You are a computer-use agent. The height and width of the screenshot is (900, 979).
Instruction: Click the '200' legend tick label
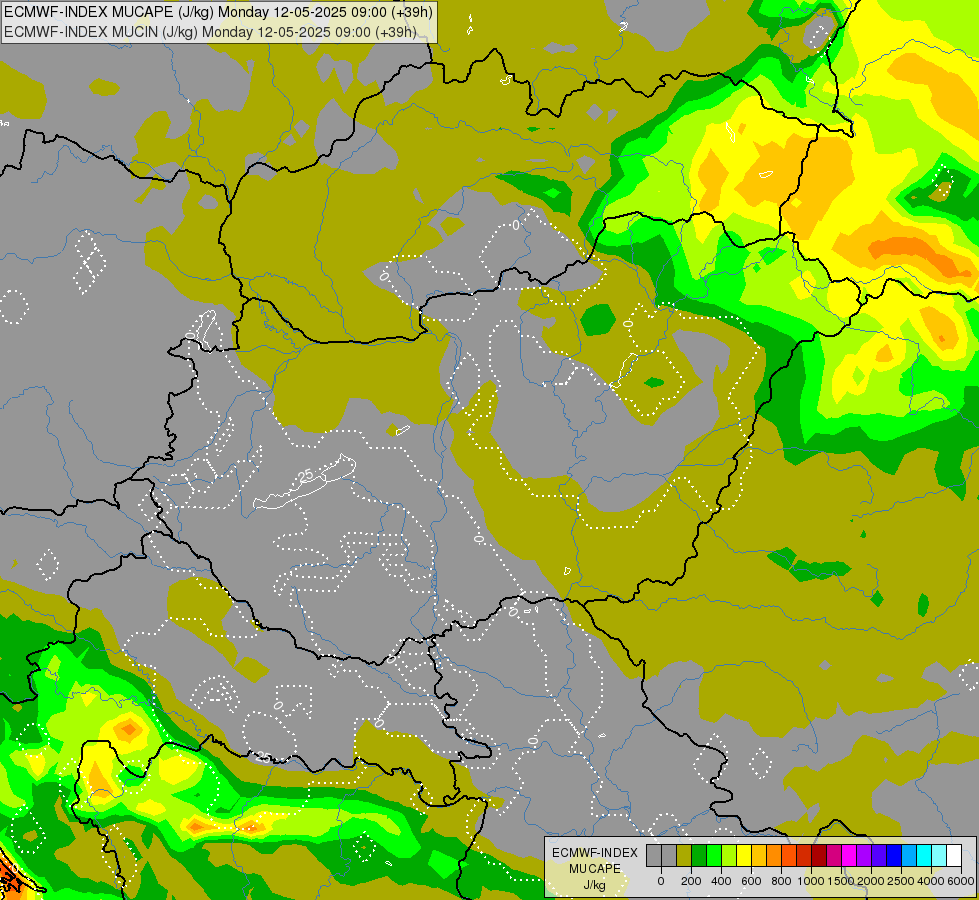691,881
